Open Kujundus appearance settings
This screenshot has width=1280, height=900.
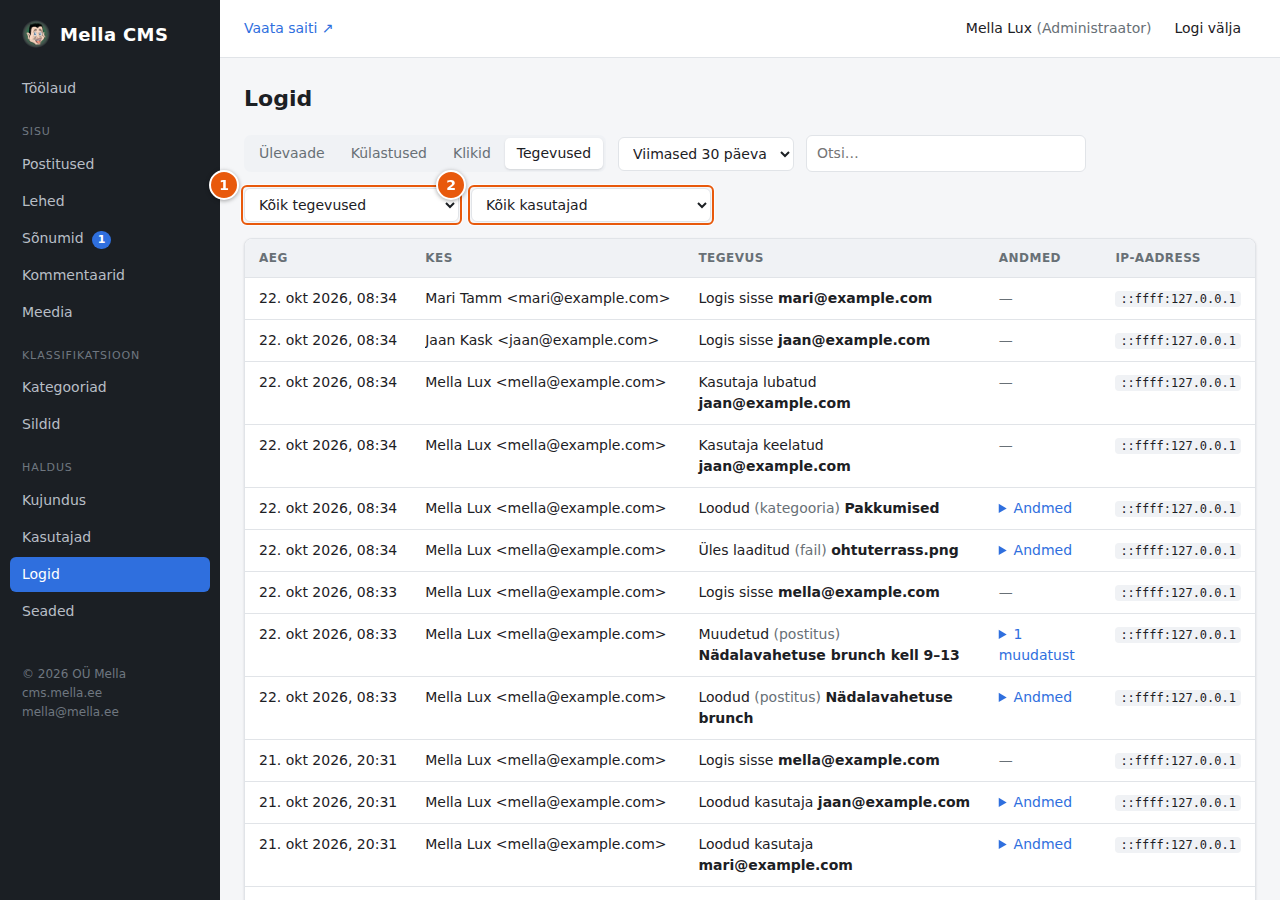point(110,500)
